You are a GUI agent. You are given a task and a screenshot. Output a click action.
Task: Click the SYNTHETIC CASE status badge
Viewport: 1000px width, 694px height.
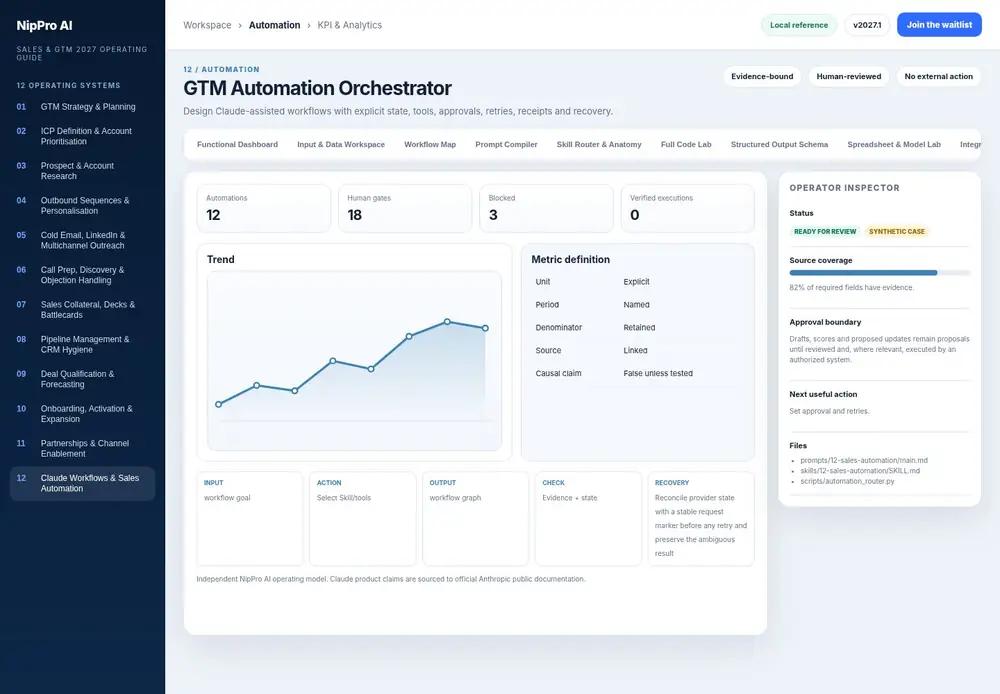897,232
